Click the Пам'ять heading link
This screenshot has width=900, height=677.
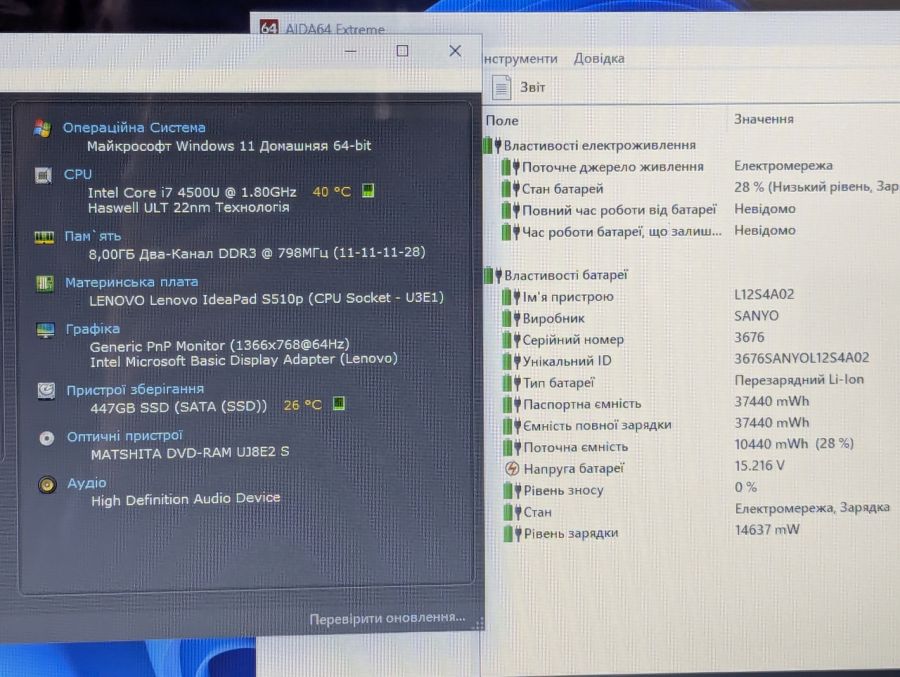coord(92,236)
